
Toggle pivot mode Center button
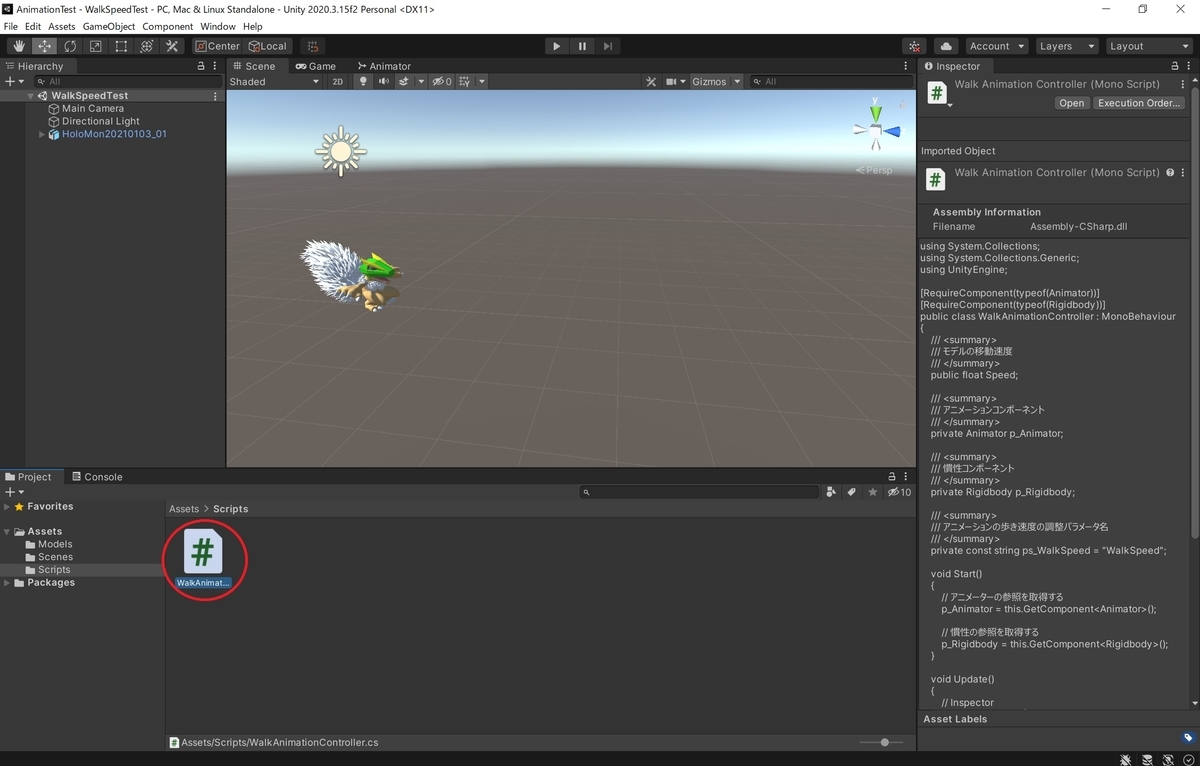217,46
